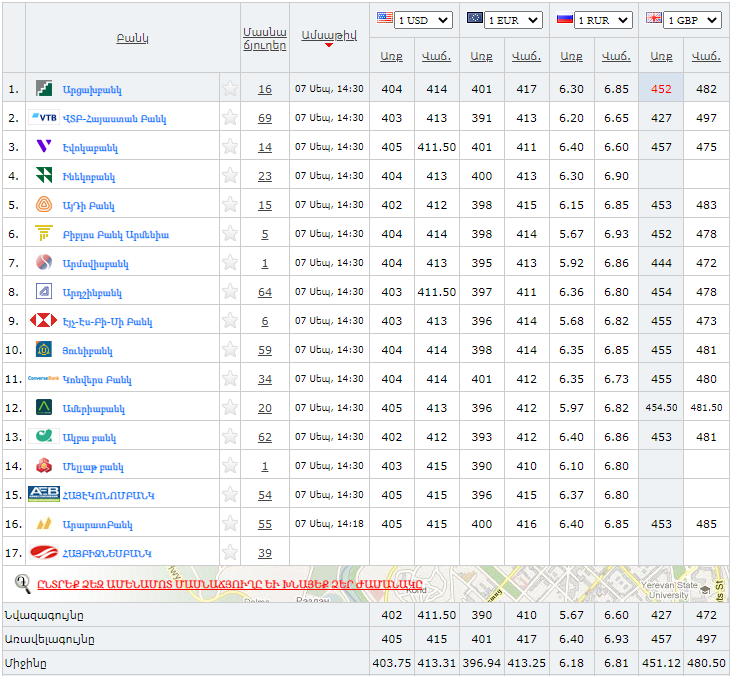Click the AEB logo in row 15

[x=44, y=494]
